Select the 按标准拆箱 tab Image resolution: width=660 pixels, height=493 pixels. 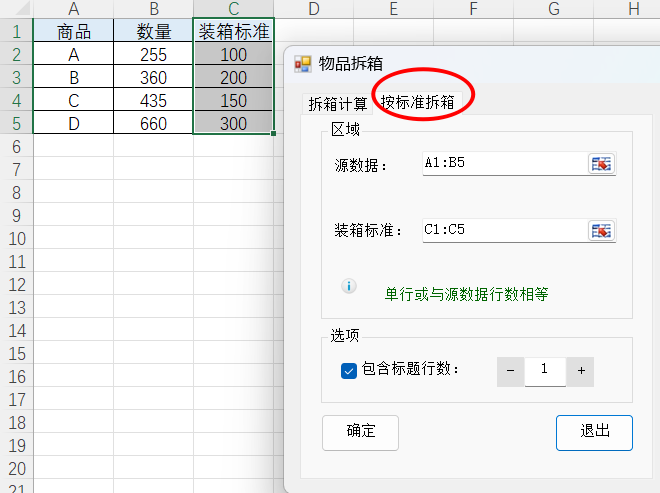coord(418,102)
